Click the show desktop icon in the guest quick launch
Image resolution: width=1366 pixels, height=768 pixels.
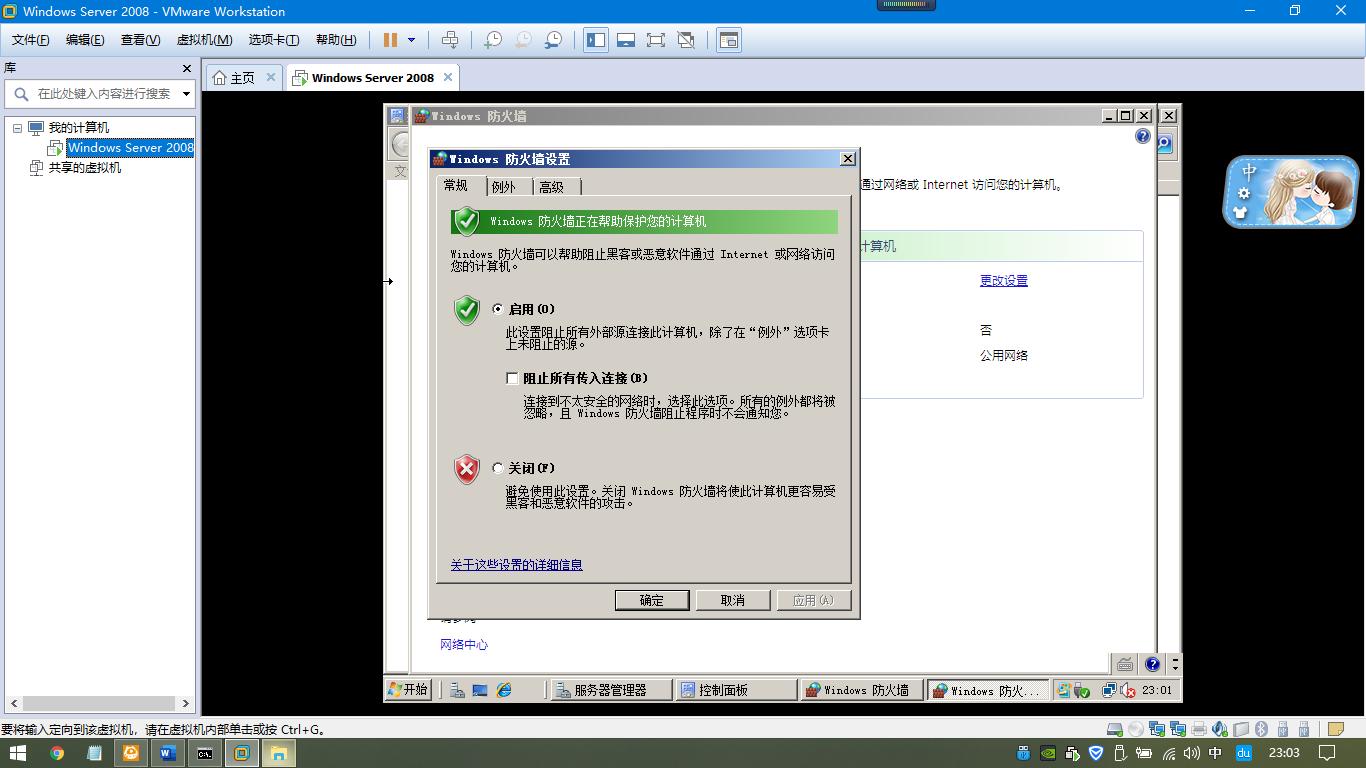[x=480, y=690]
